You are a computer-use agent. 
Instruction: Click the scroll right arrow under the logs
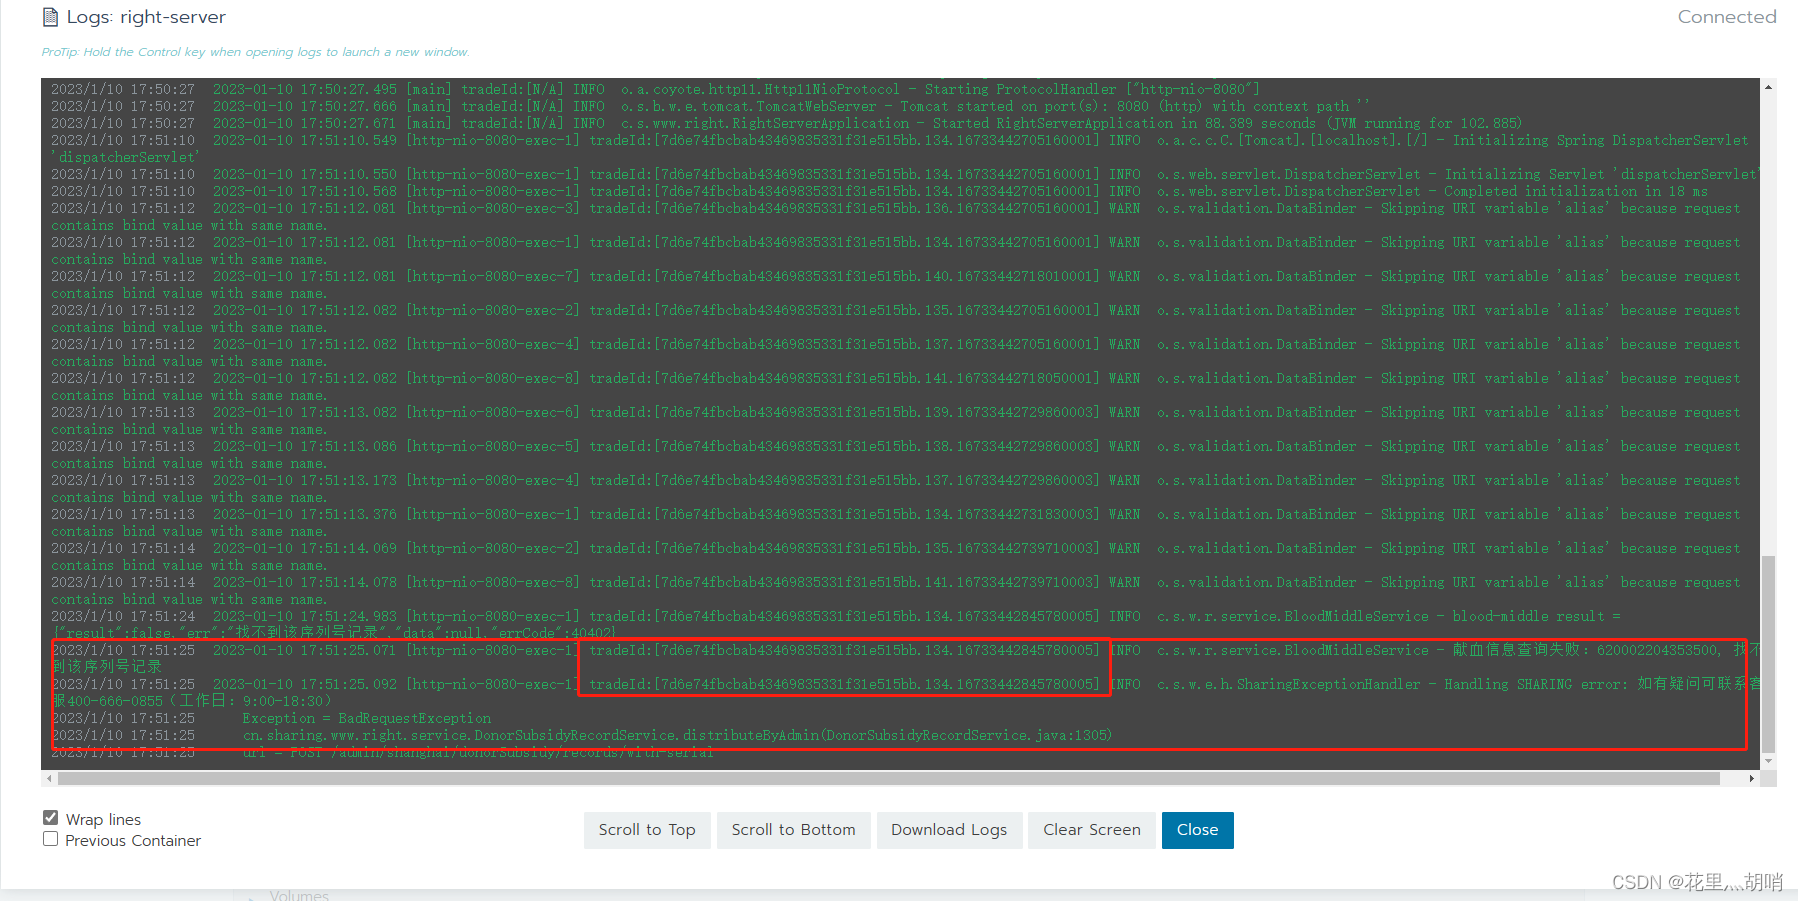(x=1752, y=778)
